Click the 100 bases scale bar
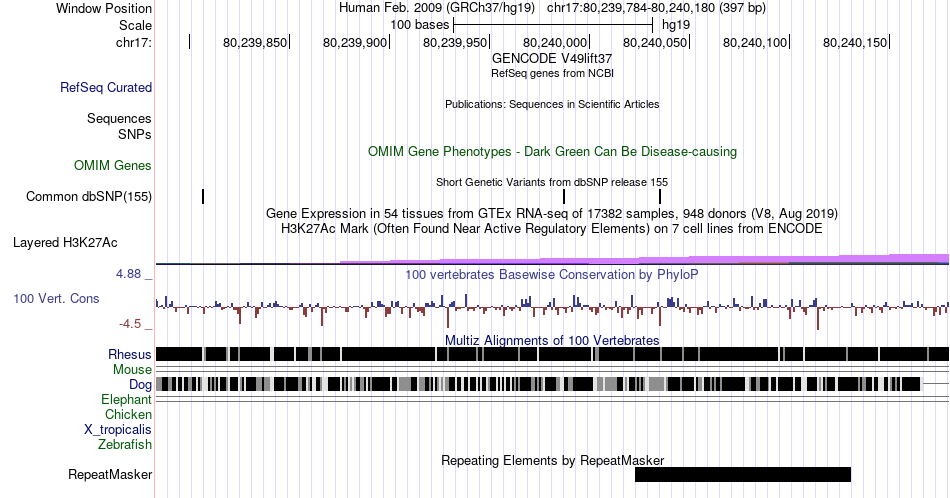950x498 pixels. coord(553,25)
